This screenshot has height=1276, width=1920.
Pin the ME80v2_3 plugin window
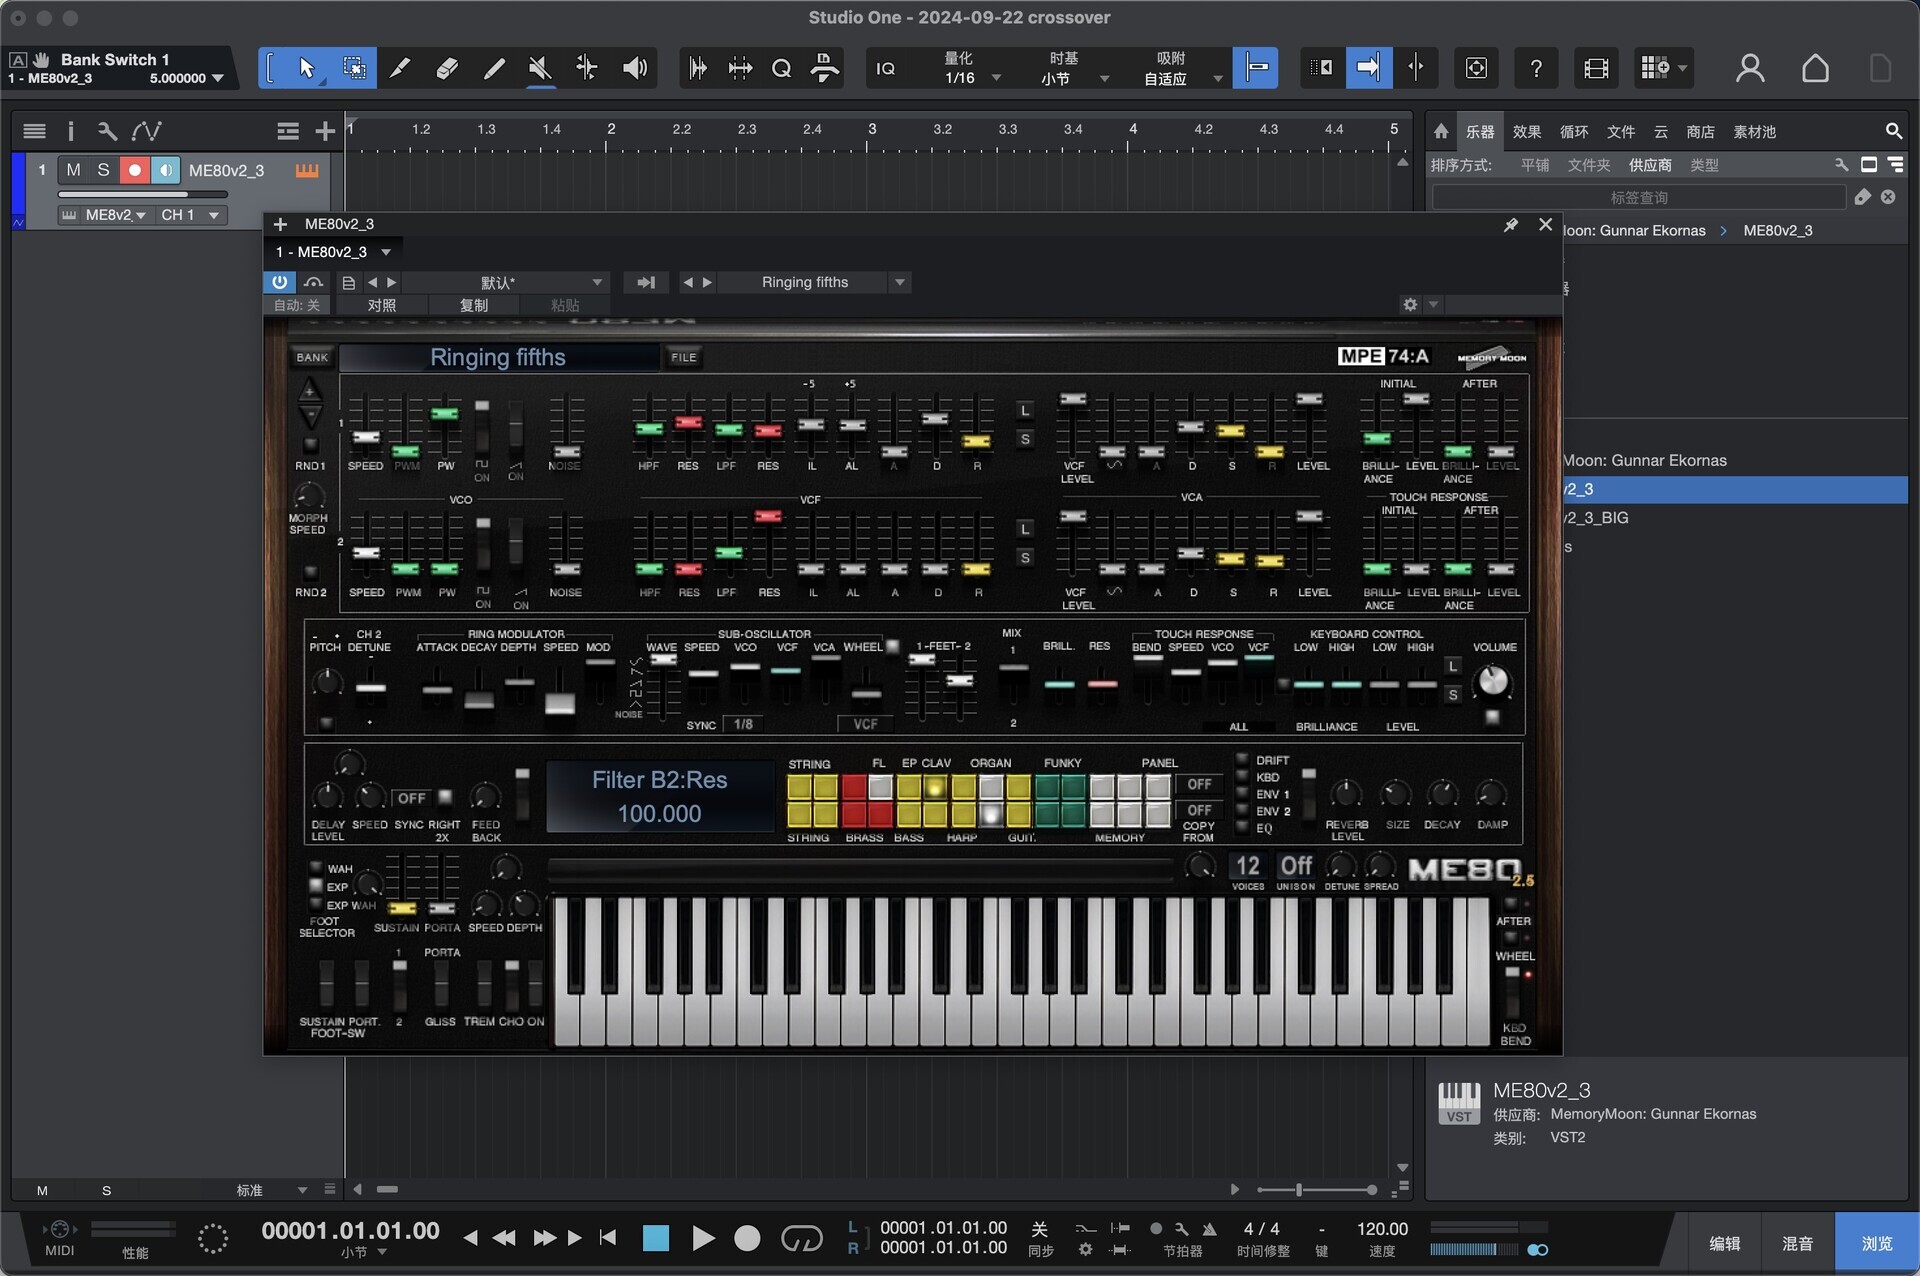tap(1510, 225)
